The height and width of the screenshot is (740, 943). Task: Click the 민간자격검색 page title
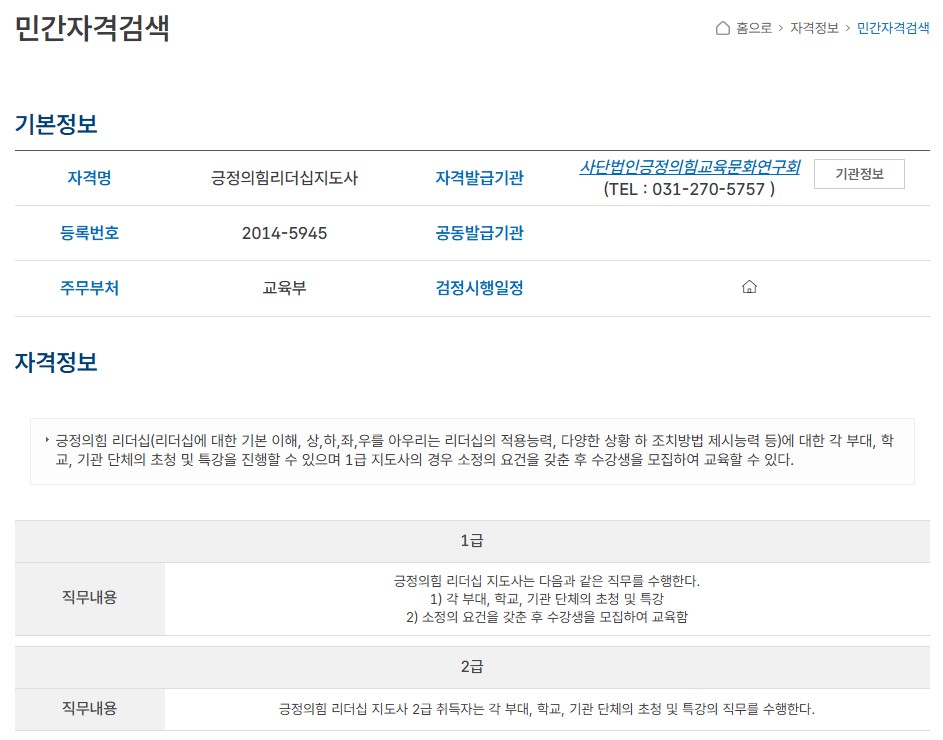(92, 29)
